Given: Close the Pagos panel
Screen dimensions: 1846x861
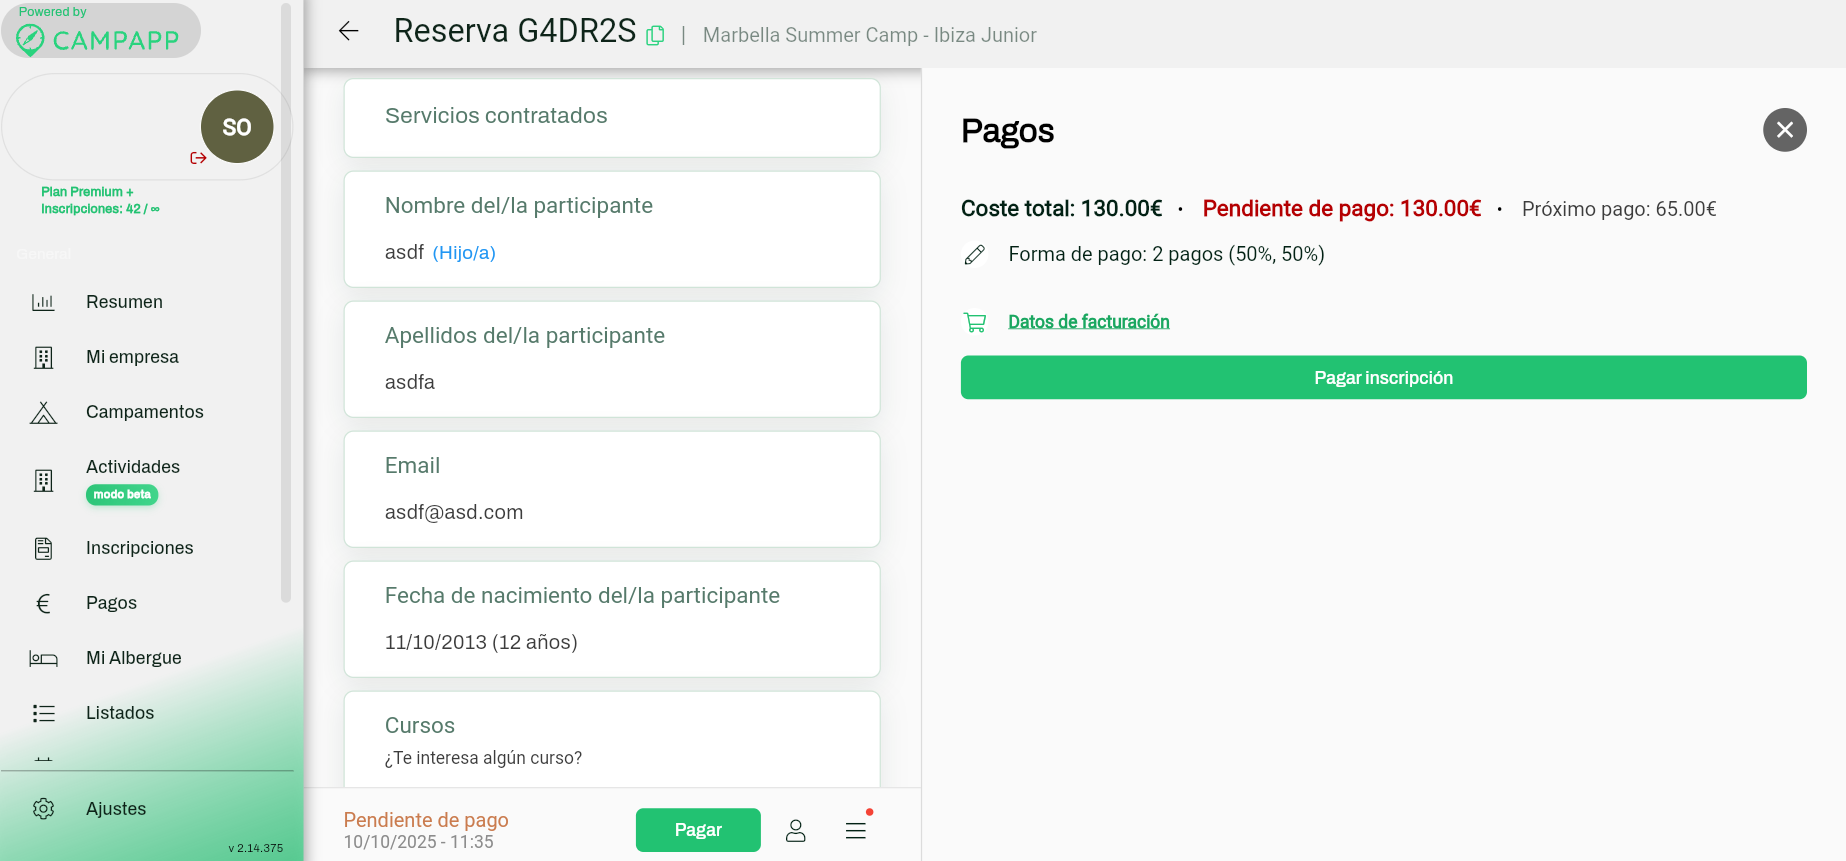Looking at the screenshot, I should click(x=1784, y=130).
